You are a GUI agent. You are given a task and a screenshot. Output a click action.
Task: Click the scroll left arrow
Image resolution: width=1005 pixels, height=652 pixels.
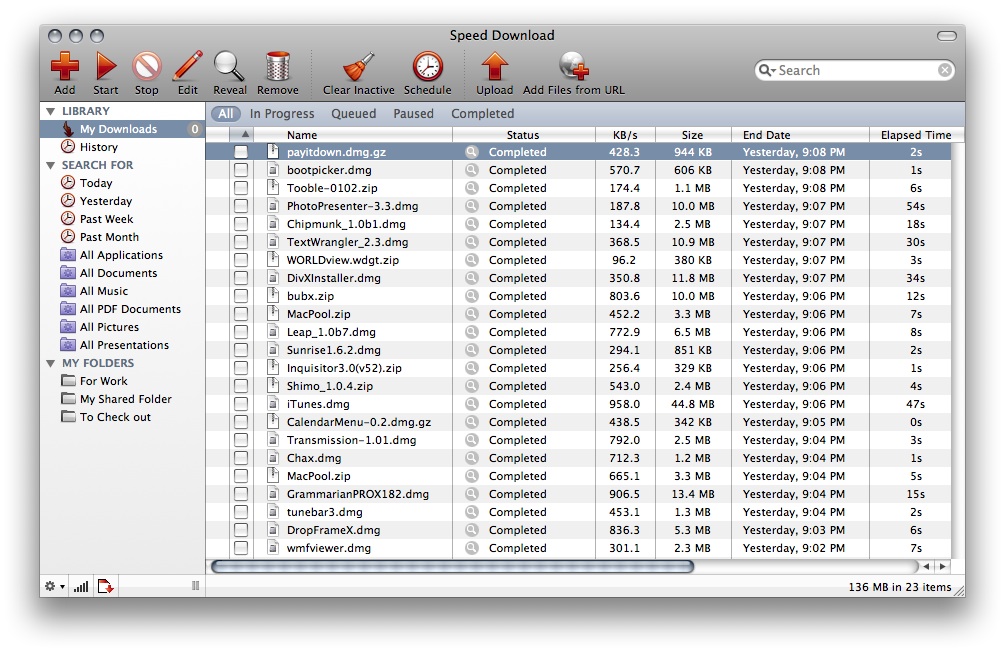click(926, 567)
